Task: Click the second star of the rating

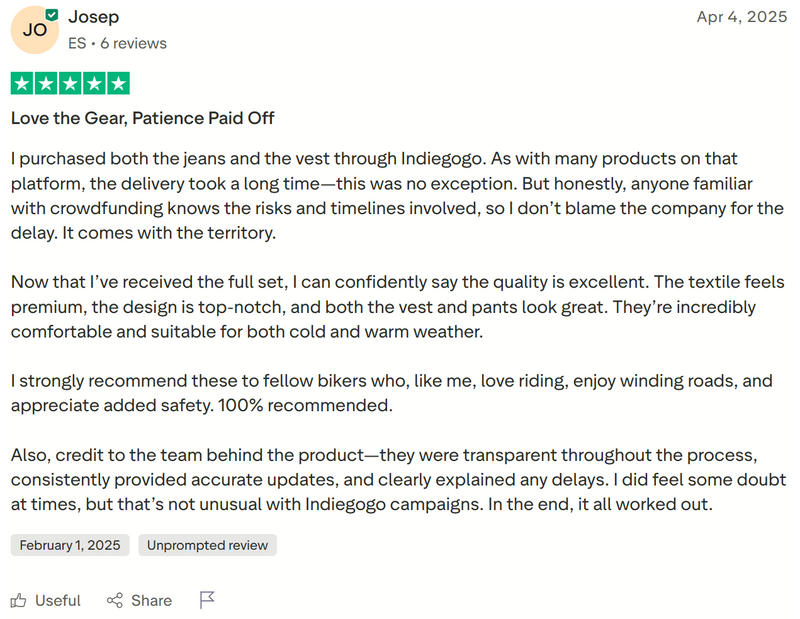Action: coord(44,83)
